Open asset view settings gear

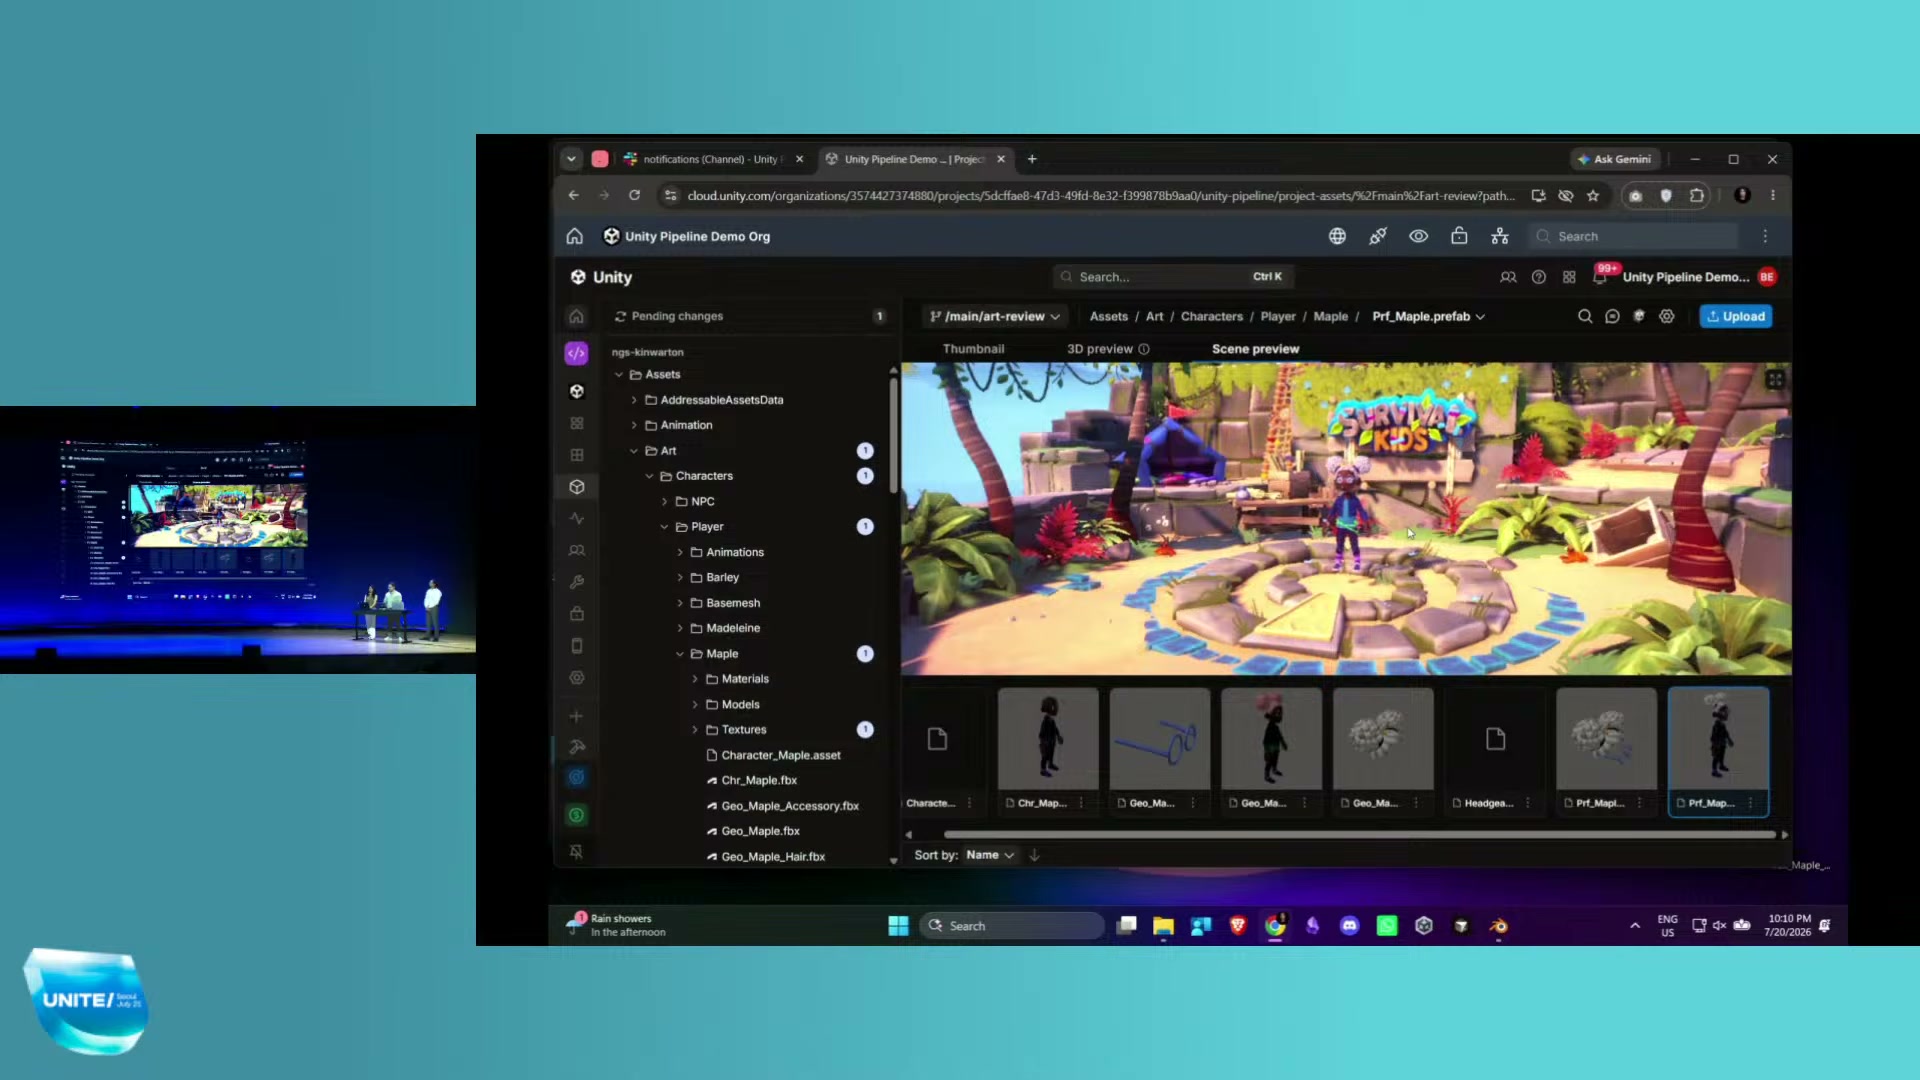[x=1667, y=317]
